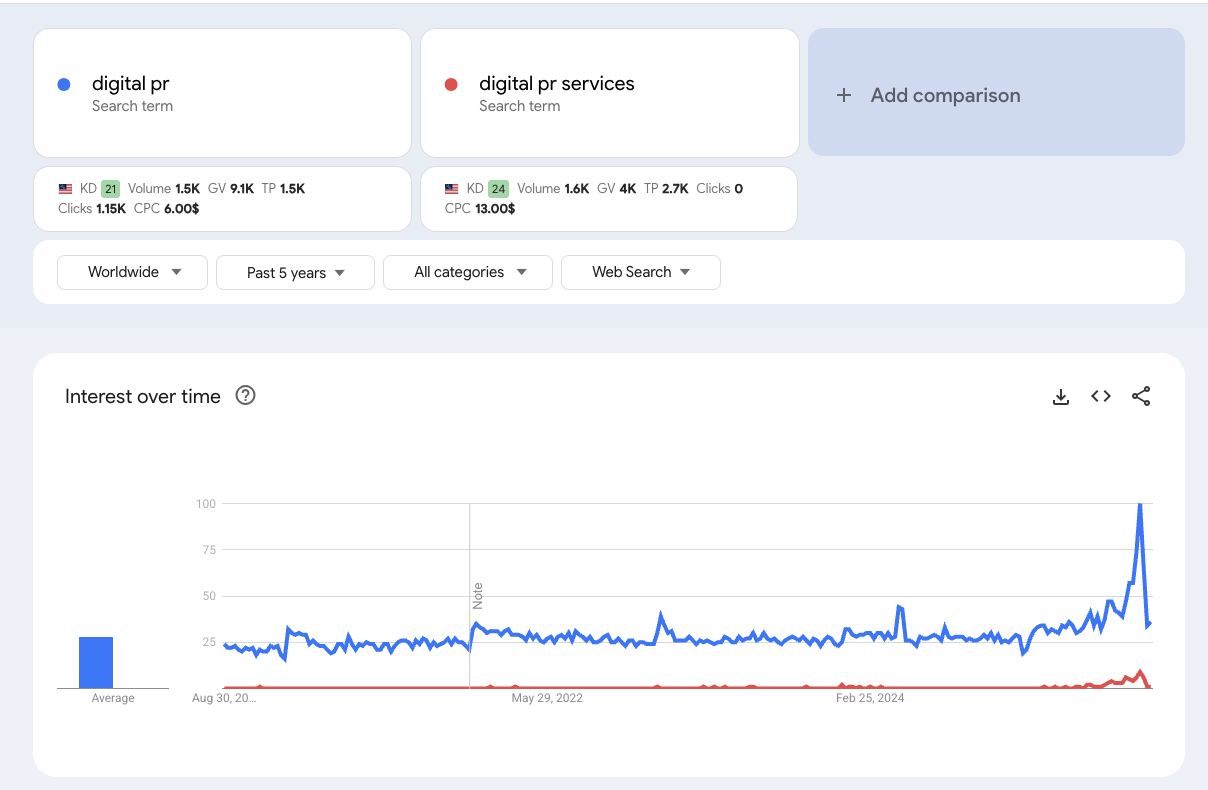Expand the Past 5 years time selector
This screenshot has height=790, width=1208.
coord(294,272)
